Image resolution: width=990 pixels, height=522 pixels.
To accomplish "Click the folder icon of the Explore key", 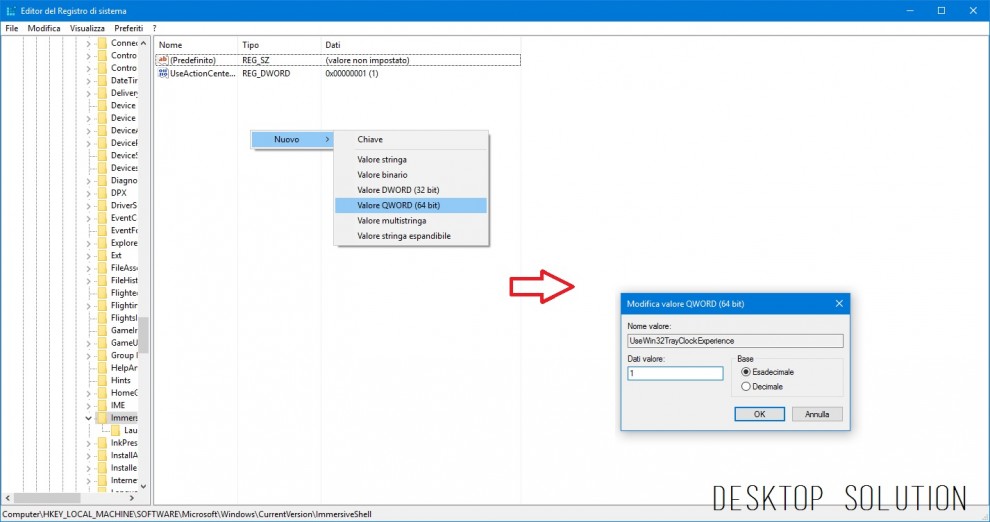I will pyautogui.click(x=102, y=243).
